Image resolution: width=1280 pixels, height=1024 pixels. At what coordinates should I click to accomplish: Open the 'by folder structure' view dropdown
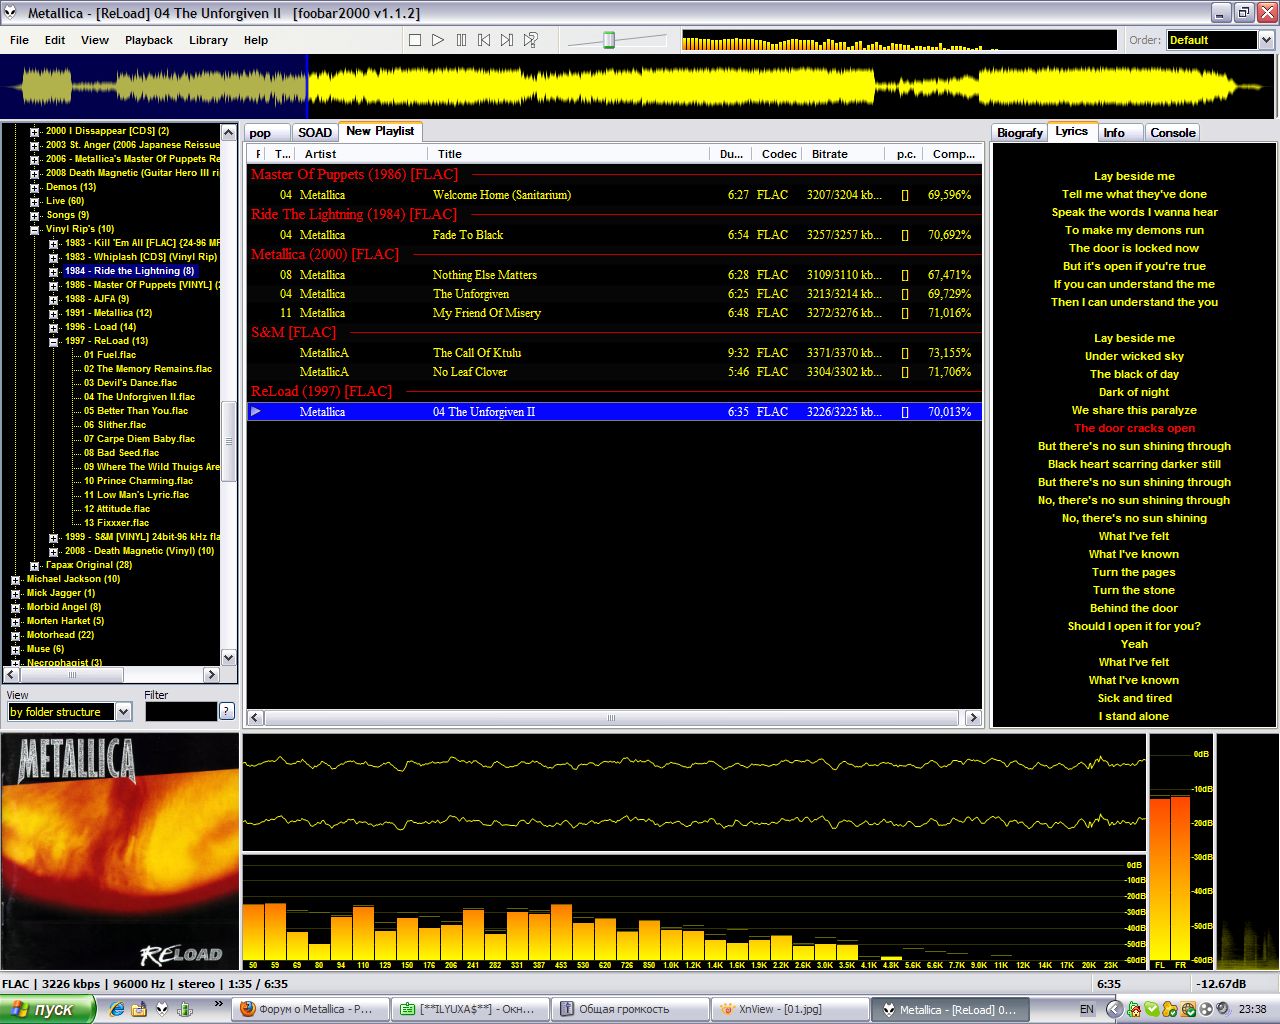(x=124, y=712)
